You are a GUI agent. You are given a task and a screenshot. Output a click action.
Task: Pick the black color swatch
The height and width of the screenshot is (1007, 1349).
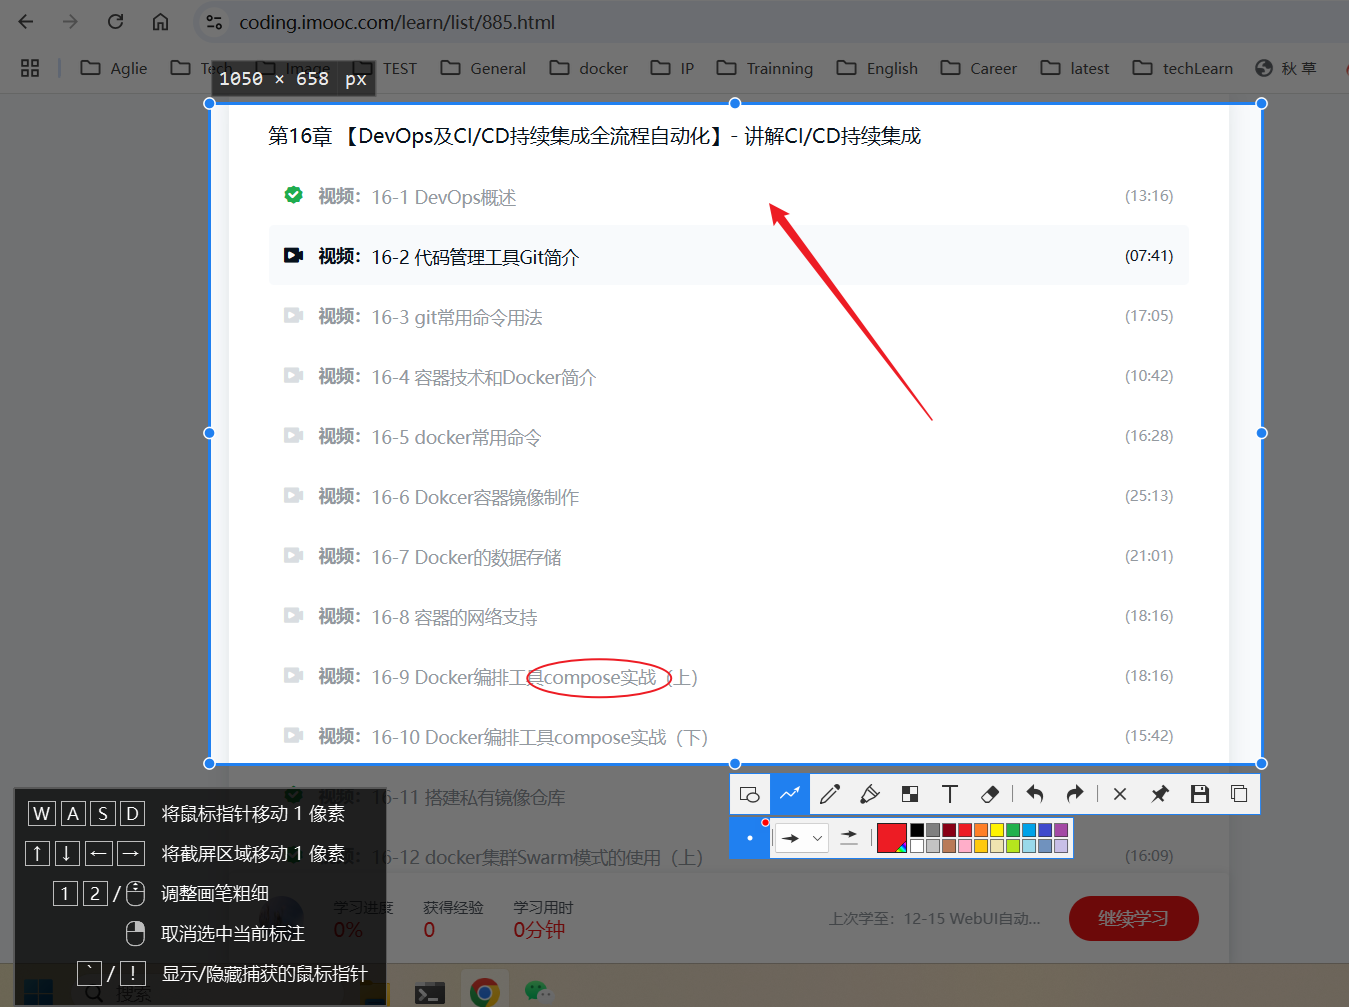coord(917,830)
